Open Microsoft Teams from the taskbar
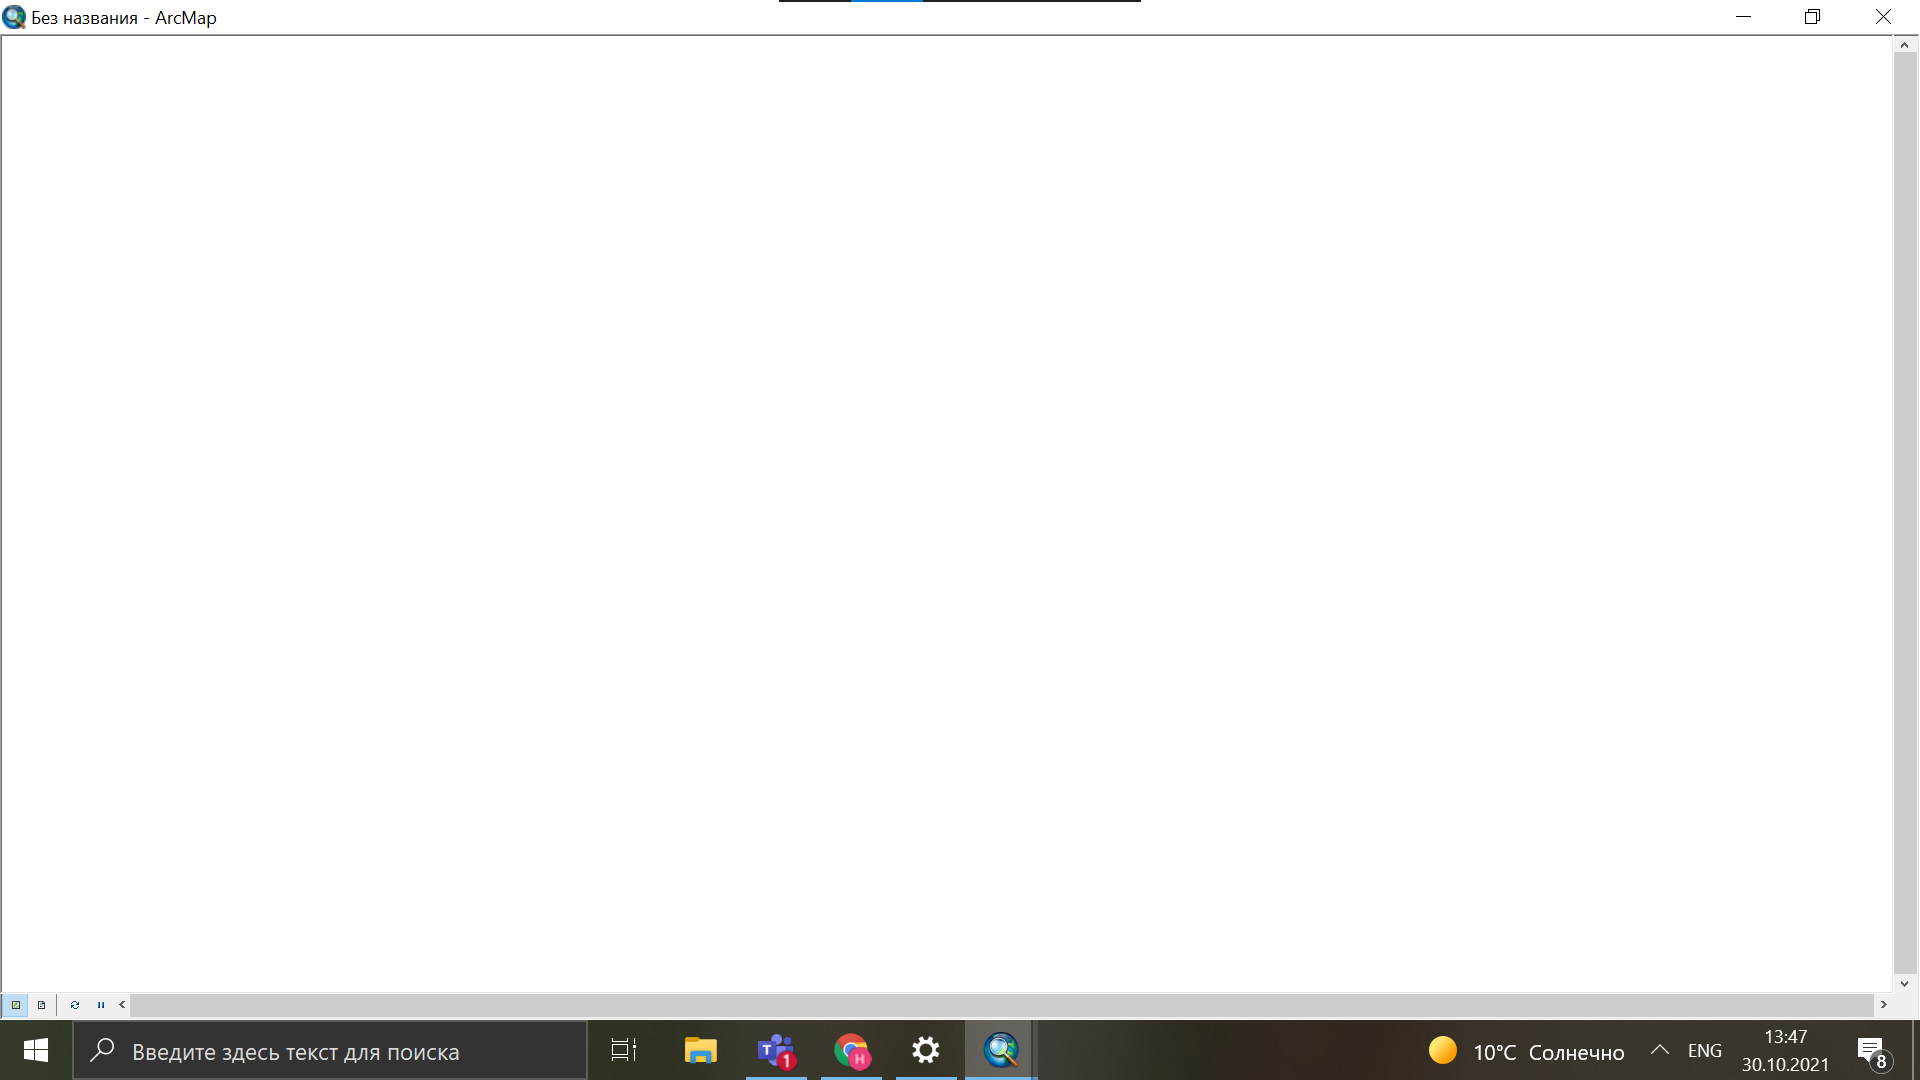Screen dimensions: 1920x1080 pyautogui.click(x=775, y=1050)
